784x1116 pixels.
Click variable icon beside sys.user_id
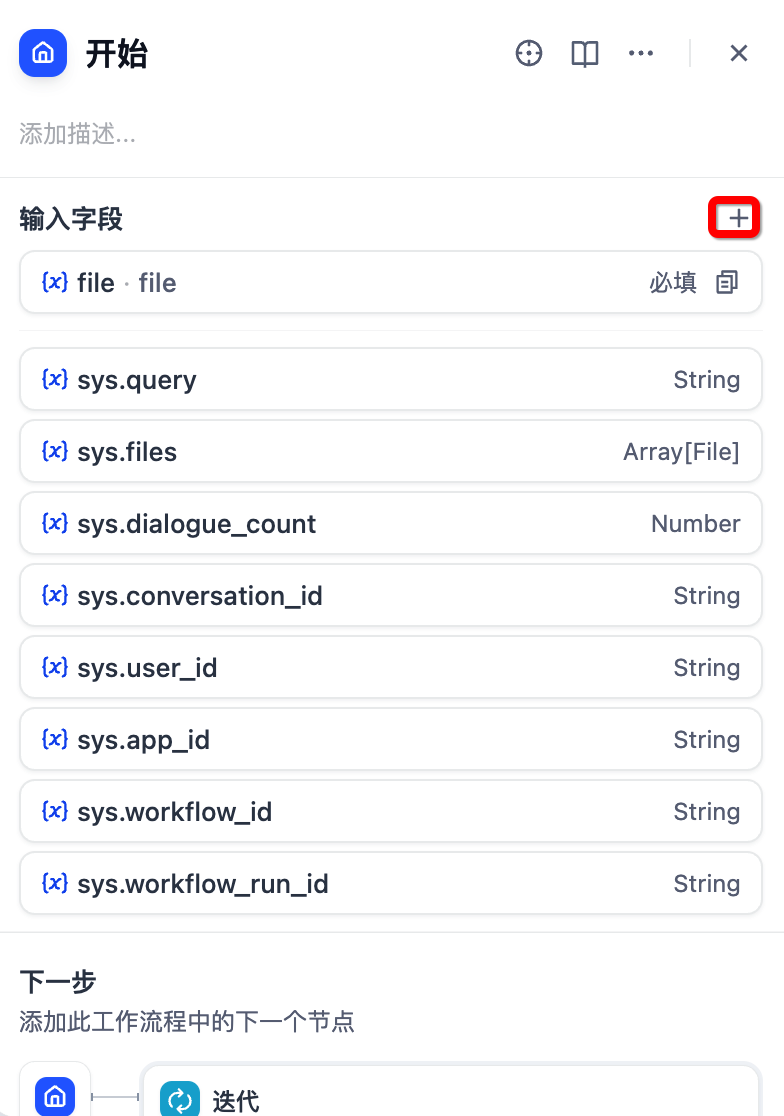(x=55, y=667)
